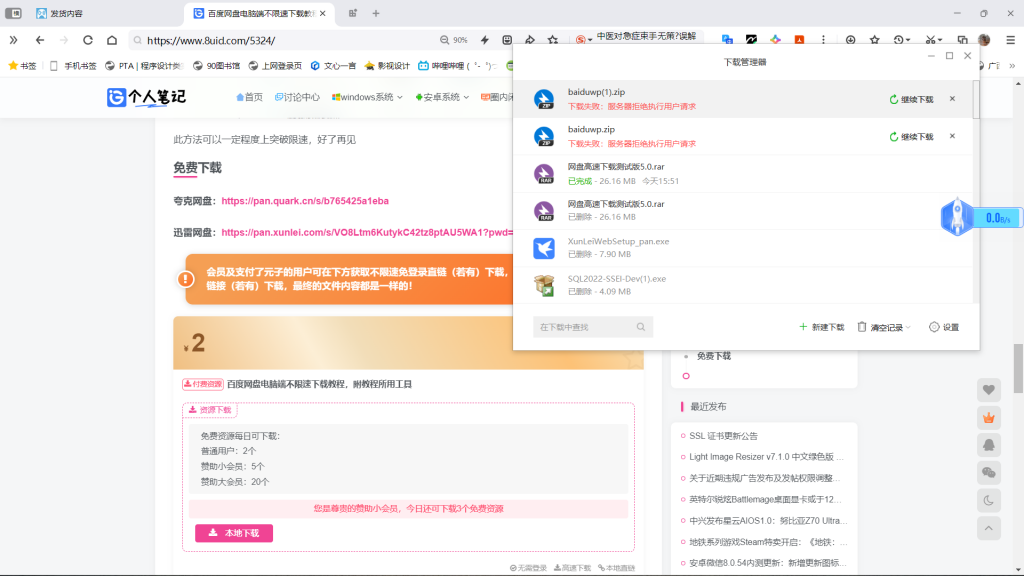Open the Light Image Resizer v7.1.0 post
Viewport: 1024px width, 576px height.
pyautogui.click(x=767, y=456)
